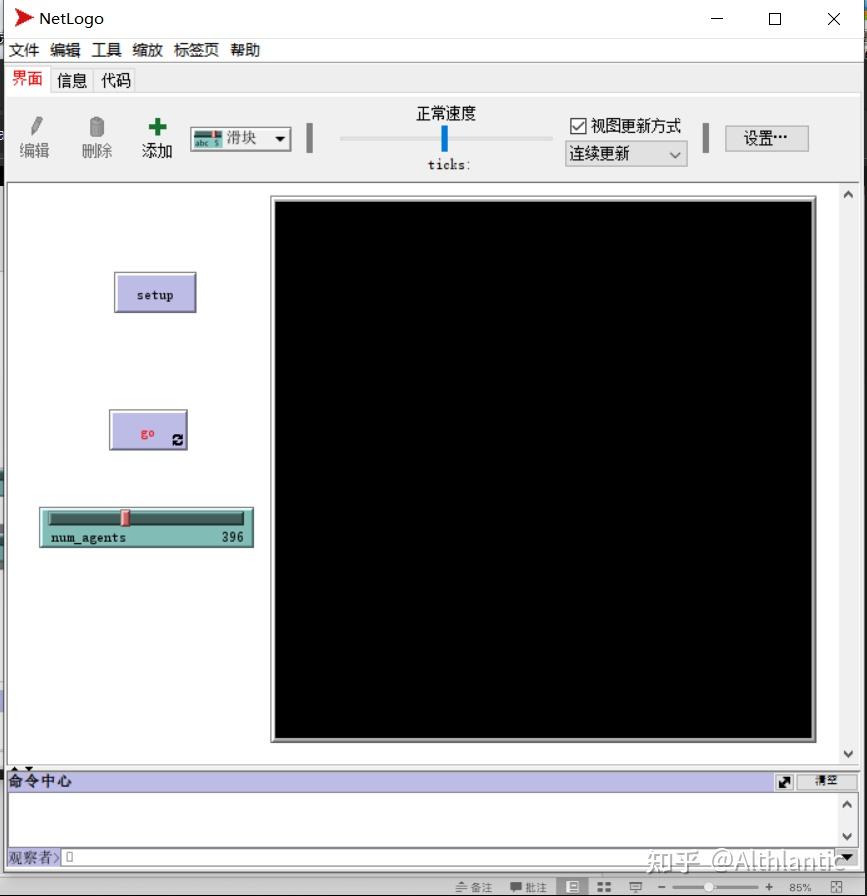Toggle the 视图更新方式 checkbox
The width and height of the screenshot is (867, 896).
tap(578, 125)
